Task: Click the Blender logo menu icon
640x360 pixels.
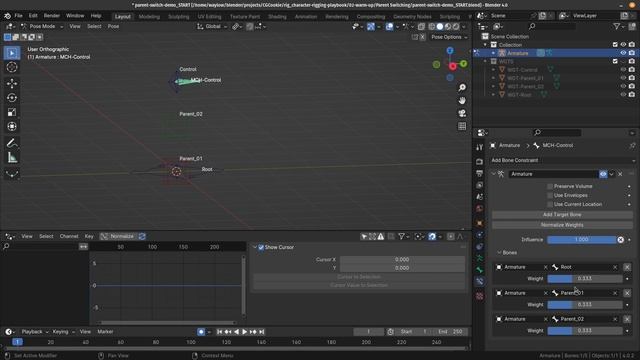Action: pos(7,16)
